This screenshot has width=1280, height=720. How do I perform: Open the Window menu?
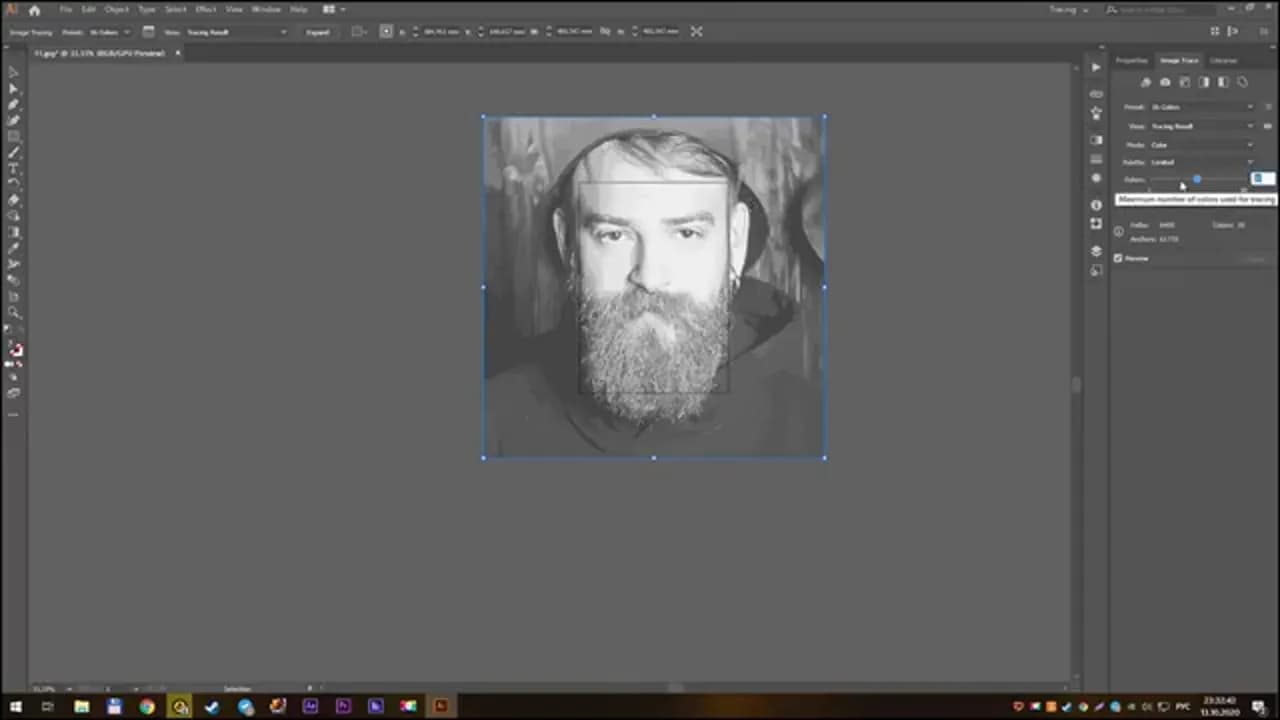point(266,9)
